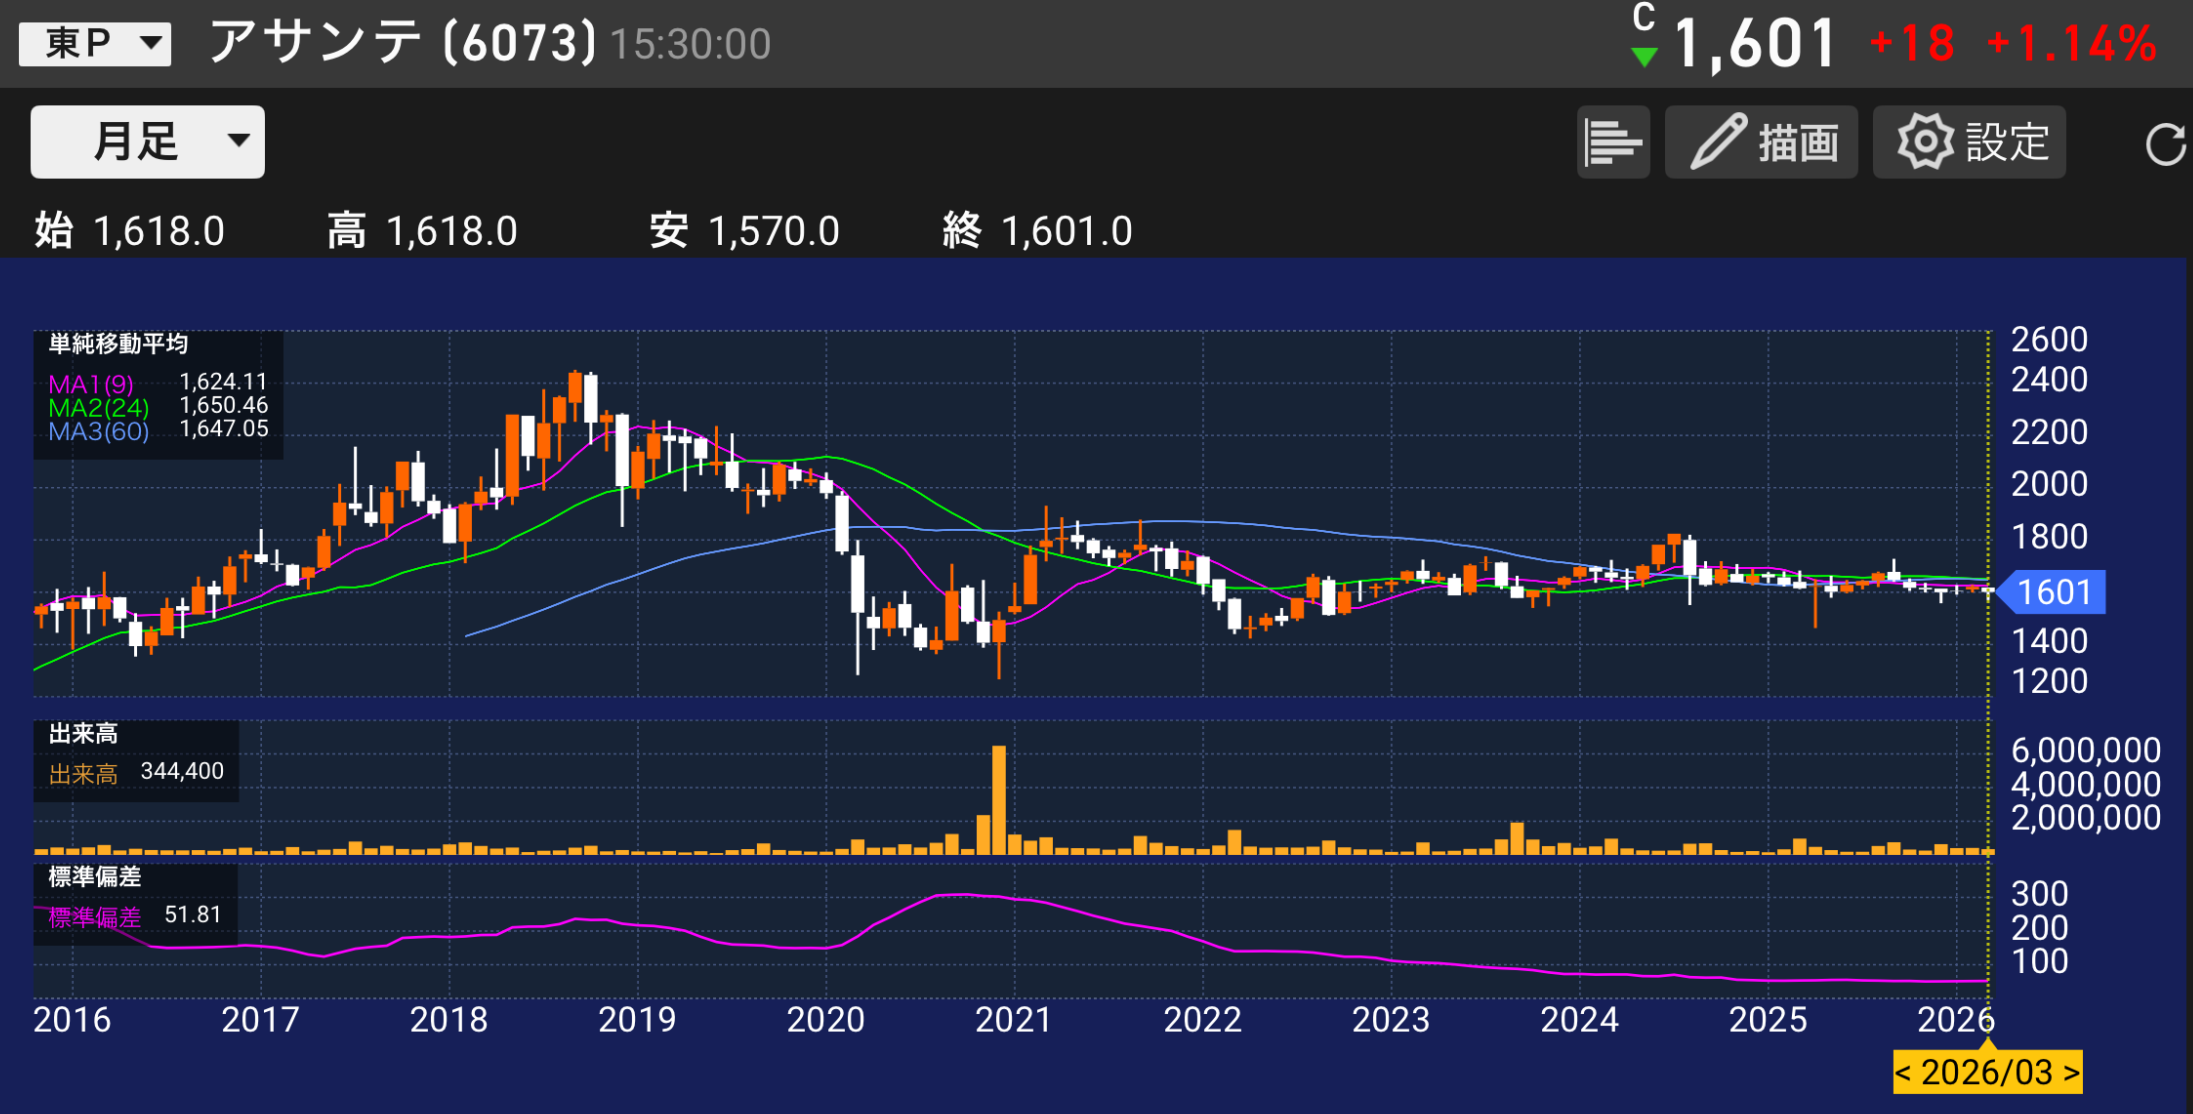Click the 1601 current price tag
Screen dimensions: 2193x1114
tap(2053, 592)
